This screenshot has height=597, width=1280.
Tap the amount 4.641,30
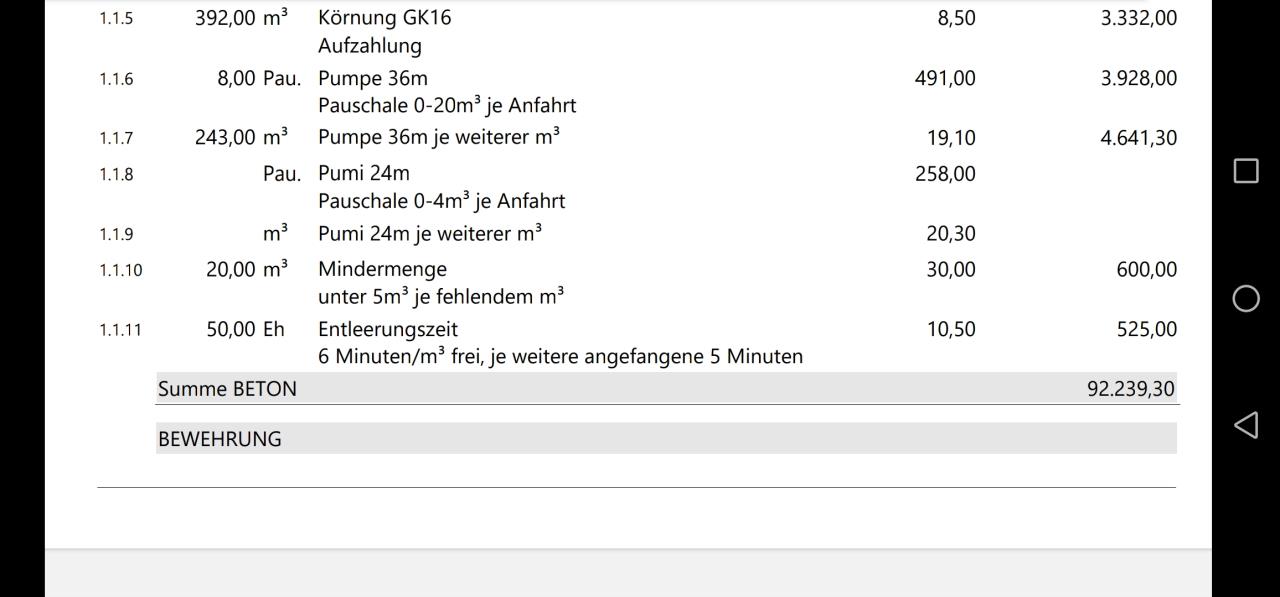coord(1140,137)
